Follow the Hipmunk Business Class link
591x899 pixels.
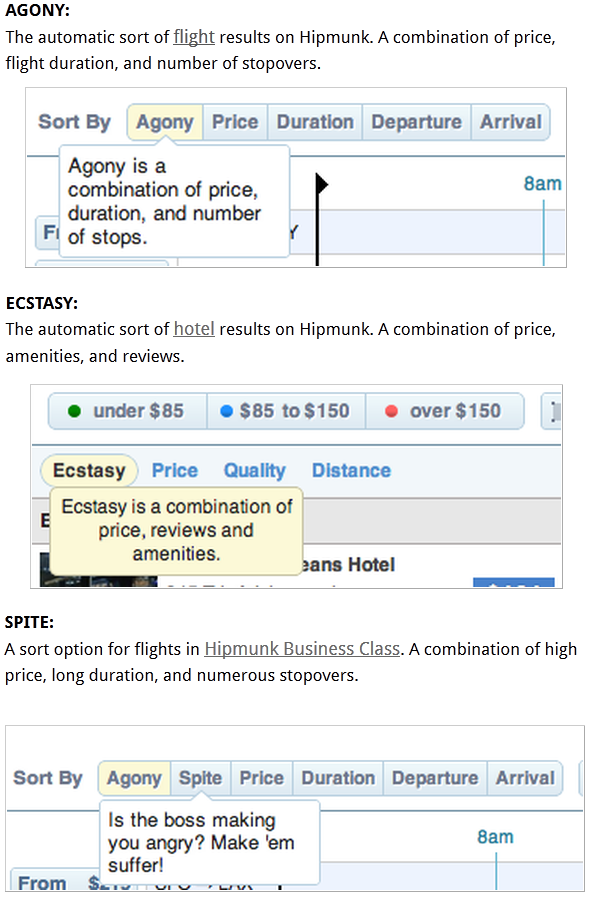tap(302, 648)
